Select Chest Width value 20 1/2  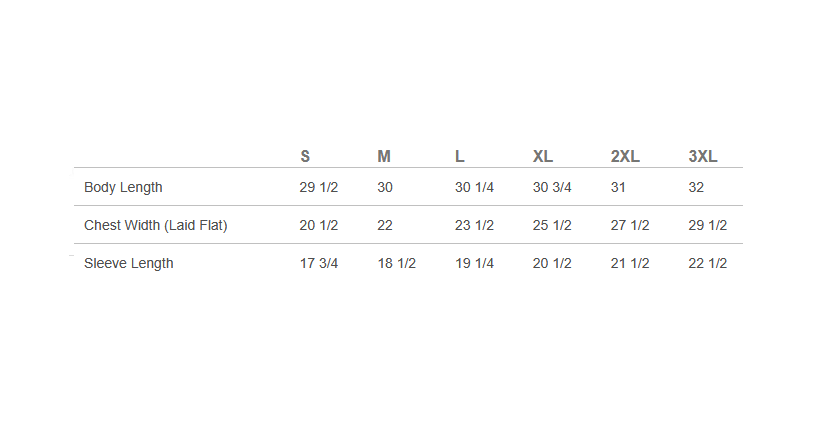click(319, 225)
